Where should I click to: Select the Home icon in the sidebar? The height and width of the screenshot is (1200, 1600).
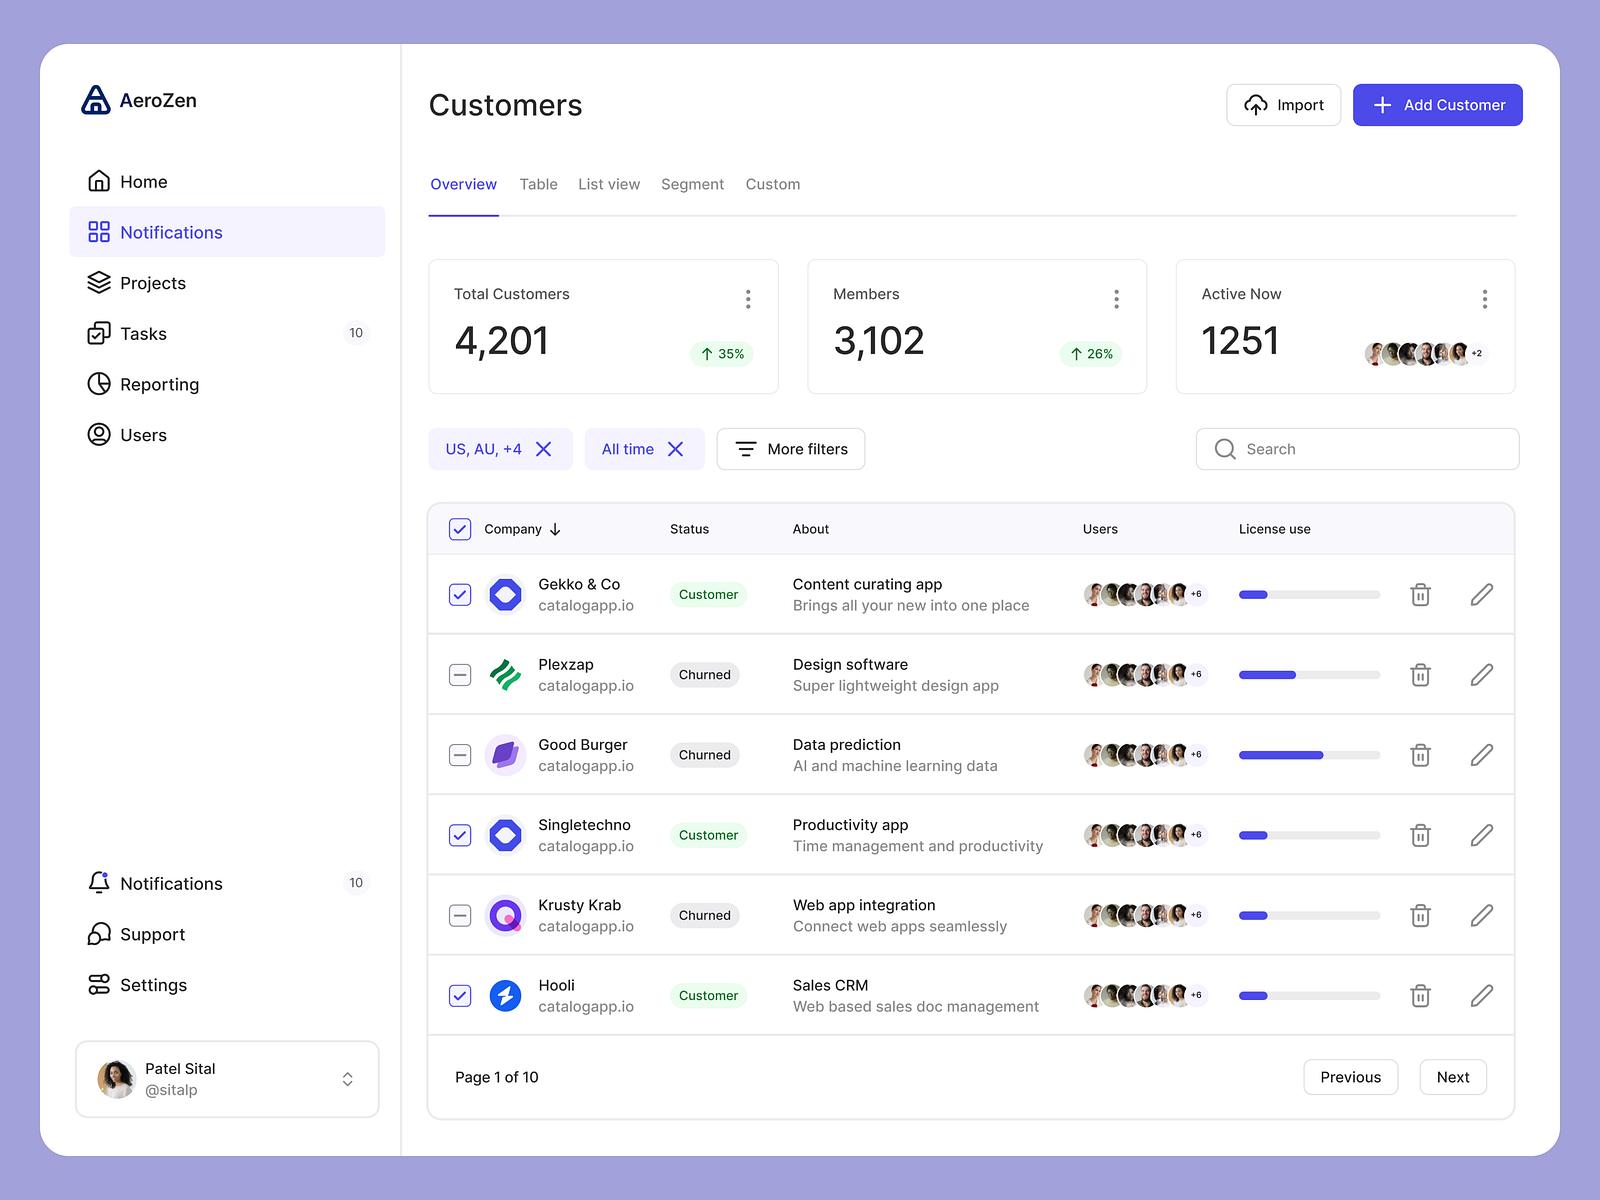point(99,181)
